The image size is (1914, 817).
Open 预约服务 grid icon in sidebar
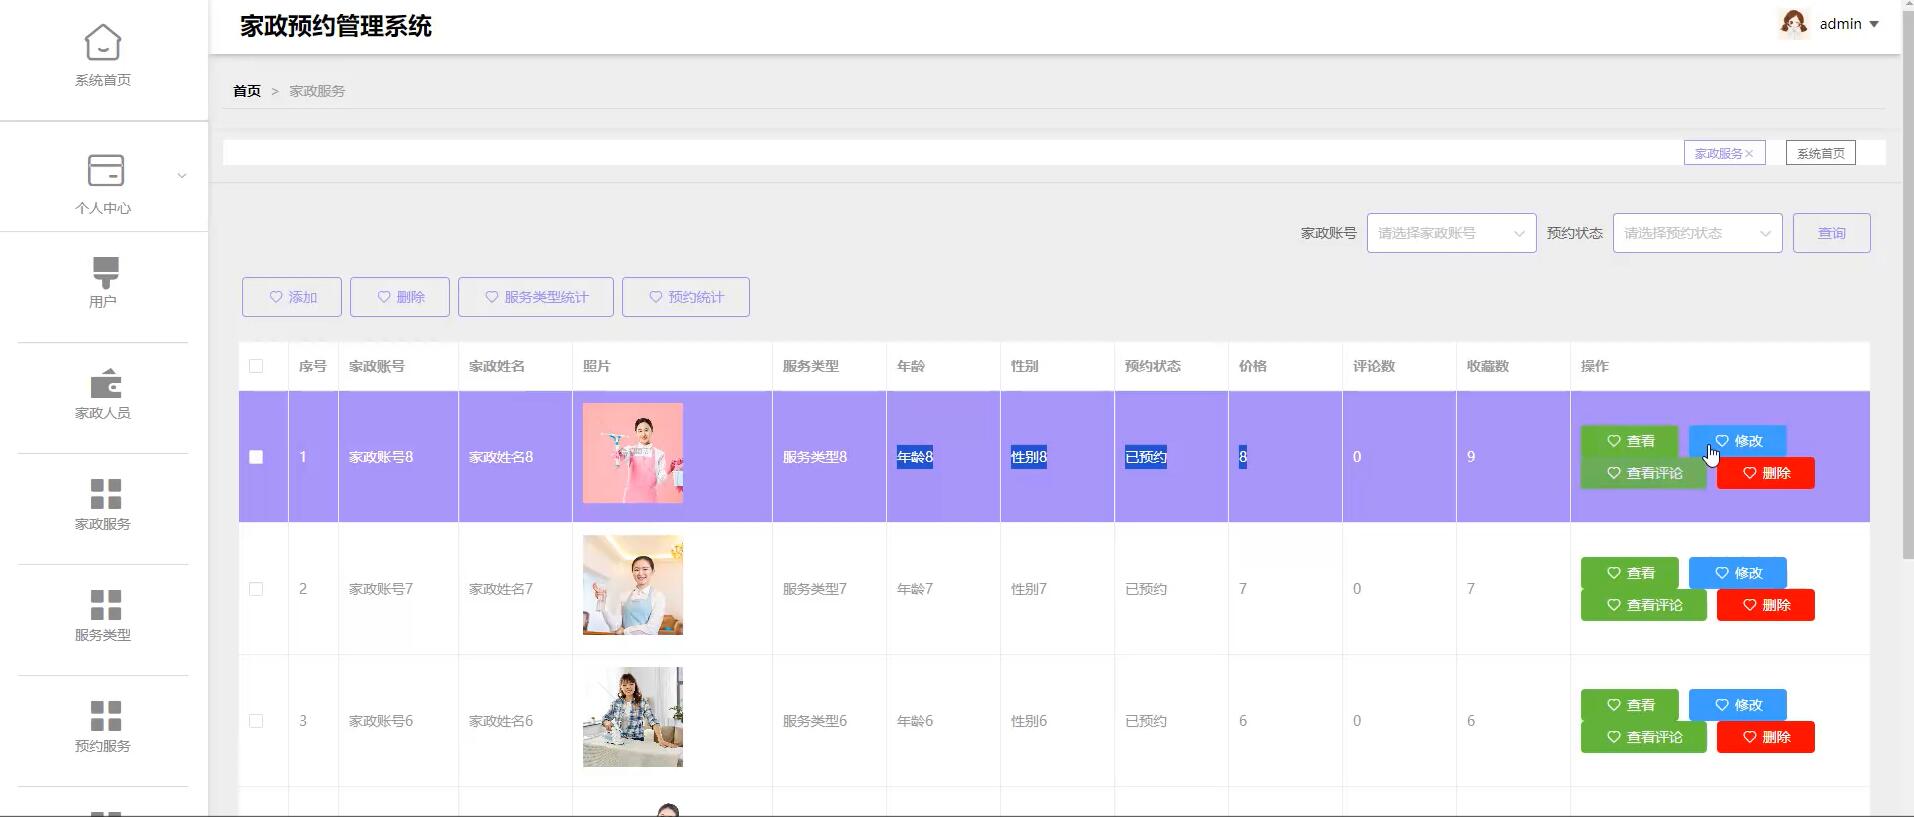tap(105, 716)
